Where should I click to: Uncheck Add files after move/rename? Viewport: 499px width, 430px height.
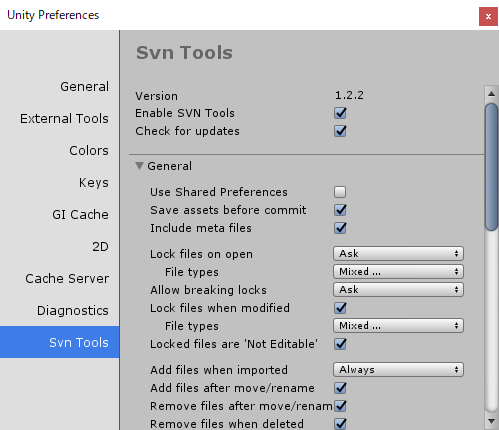(340, 388)
